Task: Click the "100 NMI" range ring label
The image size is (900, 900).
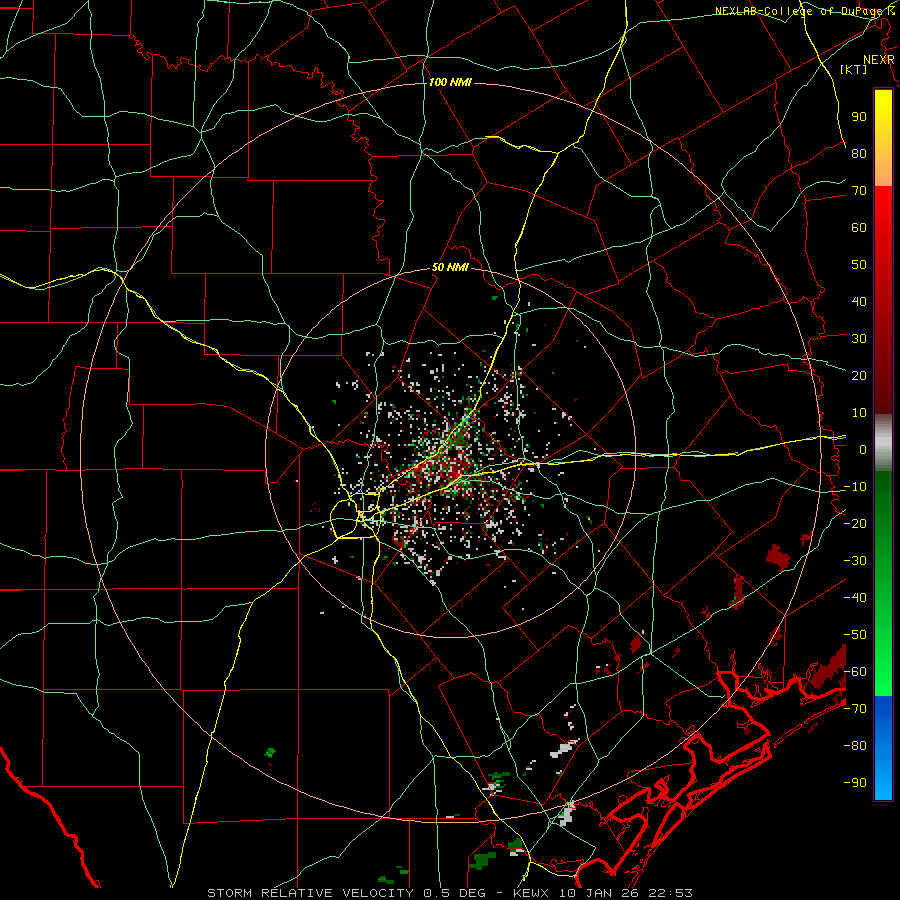Action: (x=450, y=83)
